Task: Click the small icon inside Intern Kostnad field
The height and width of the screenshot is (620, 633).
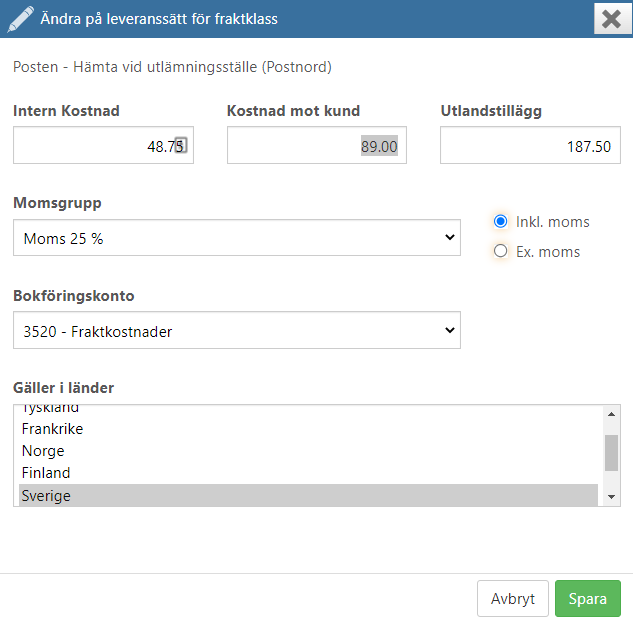Action: (x=181, y=145)
